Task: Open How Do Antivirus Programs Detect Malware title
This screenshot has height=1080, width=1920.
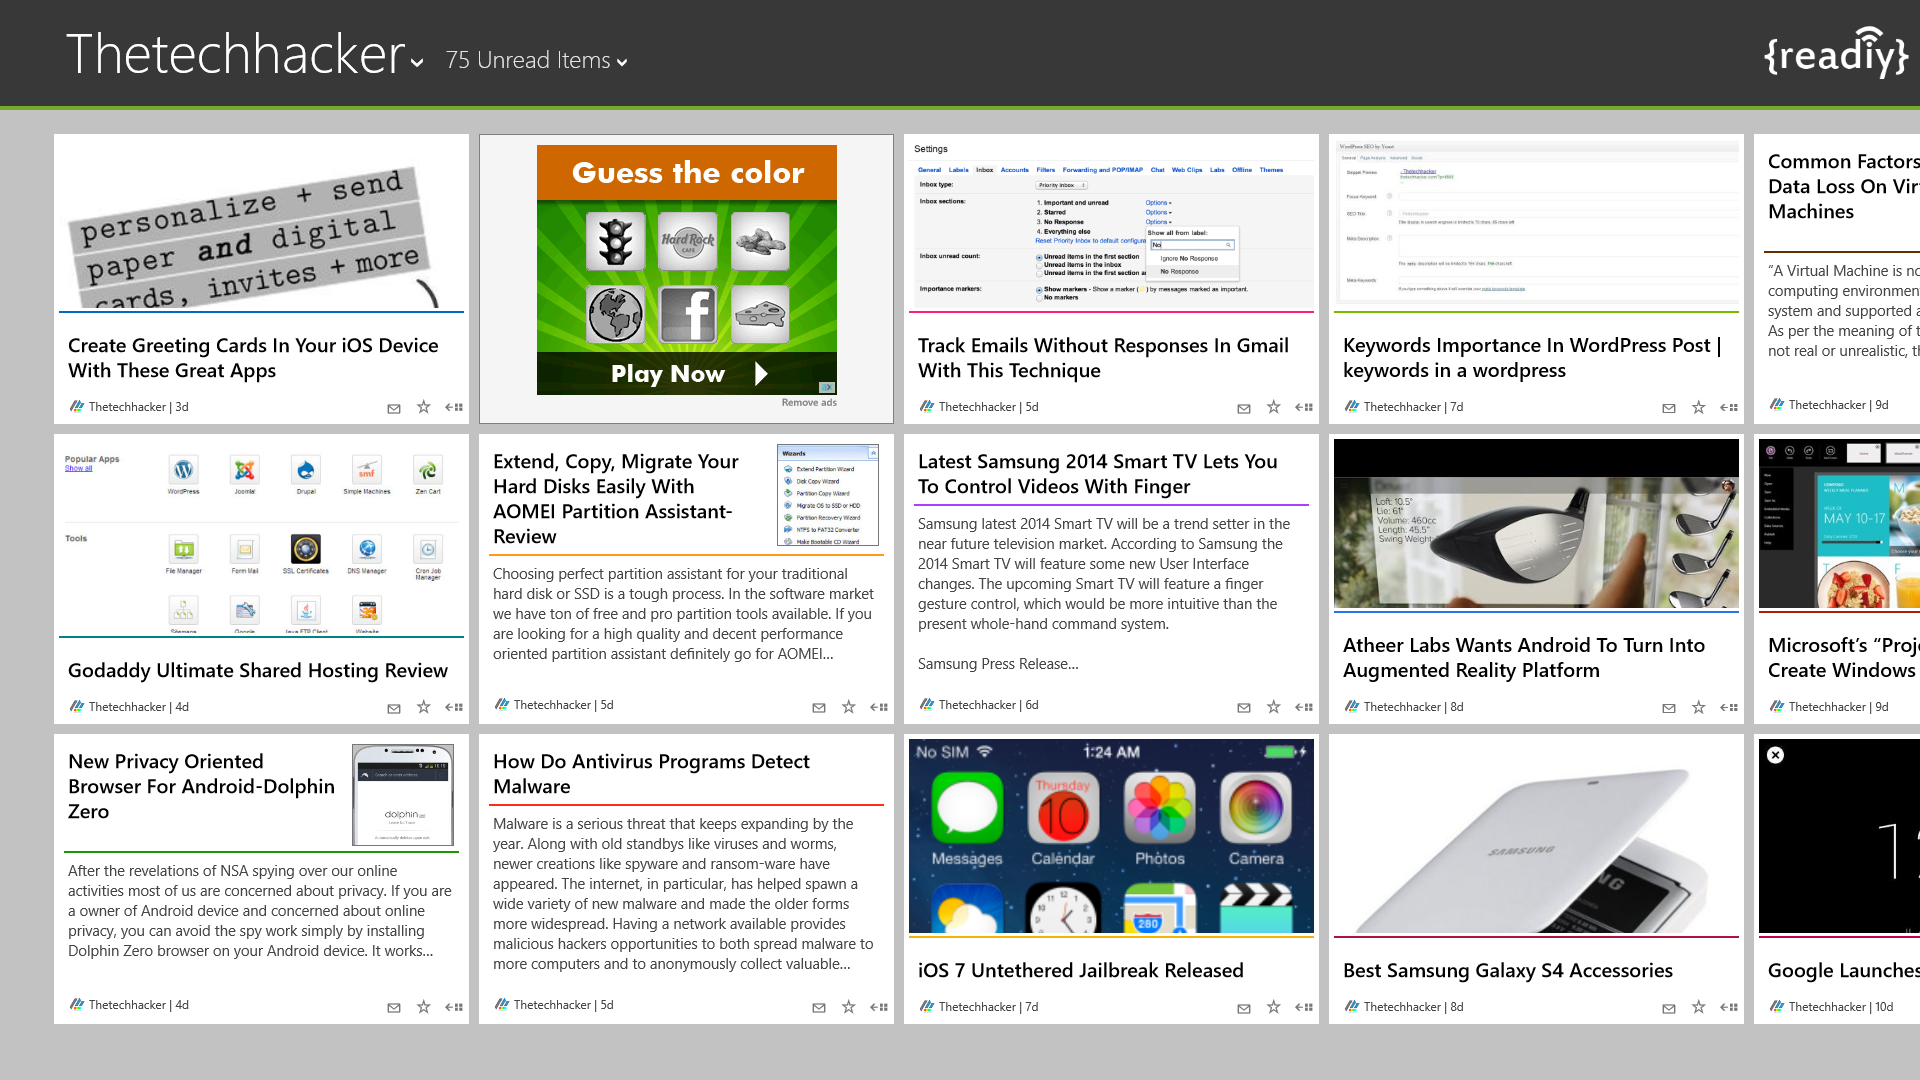Action: point(651,774)
